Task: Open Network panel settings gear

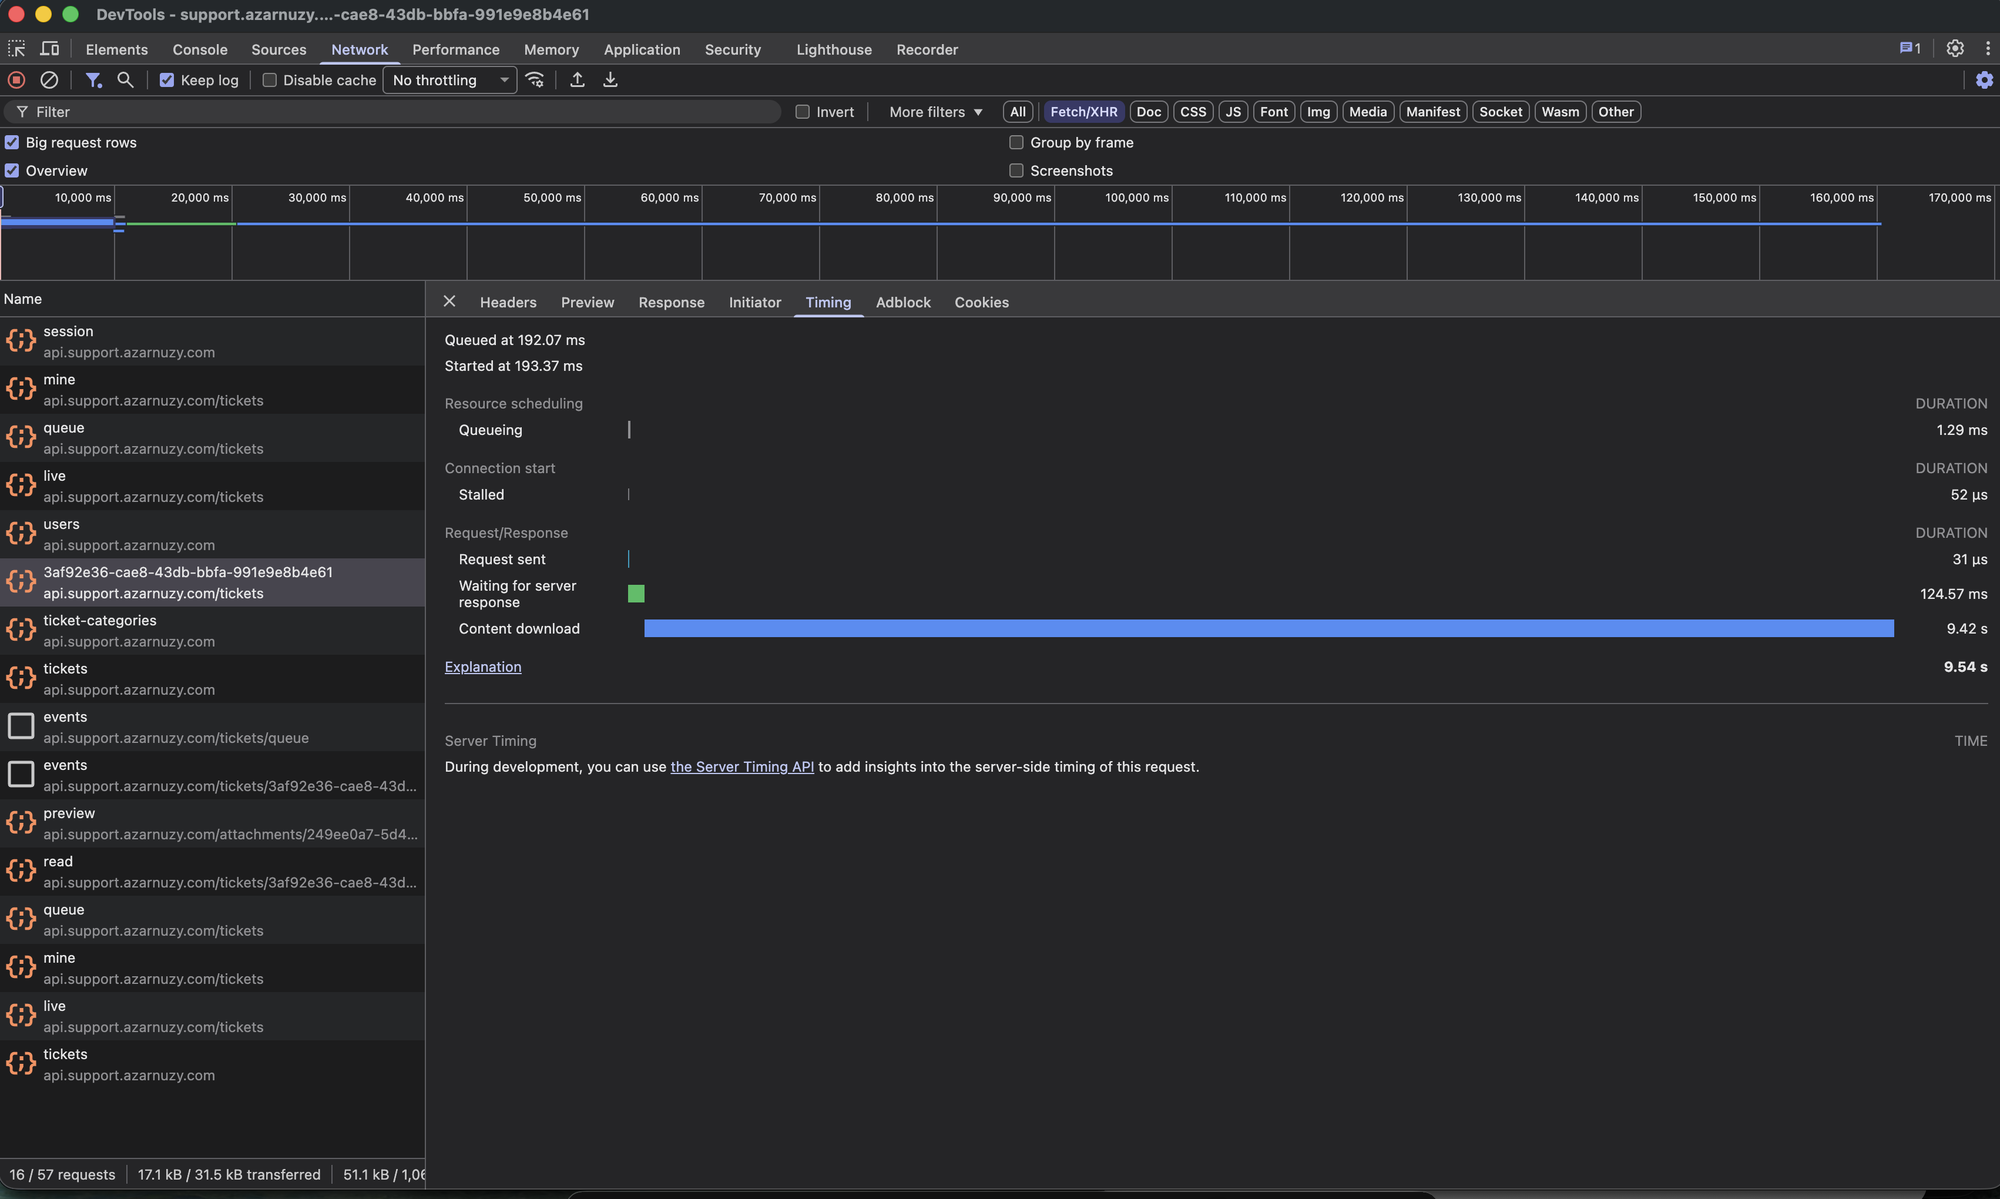Action: pyautogui.click(x=1984, y=80)
